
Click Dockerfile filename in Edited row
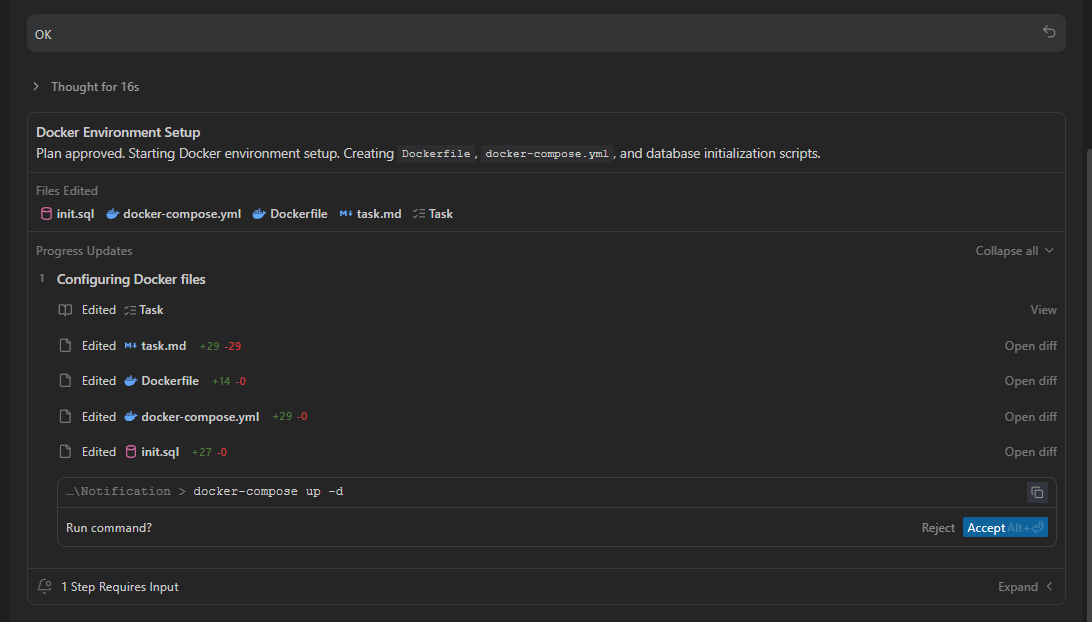pos(170,381)
